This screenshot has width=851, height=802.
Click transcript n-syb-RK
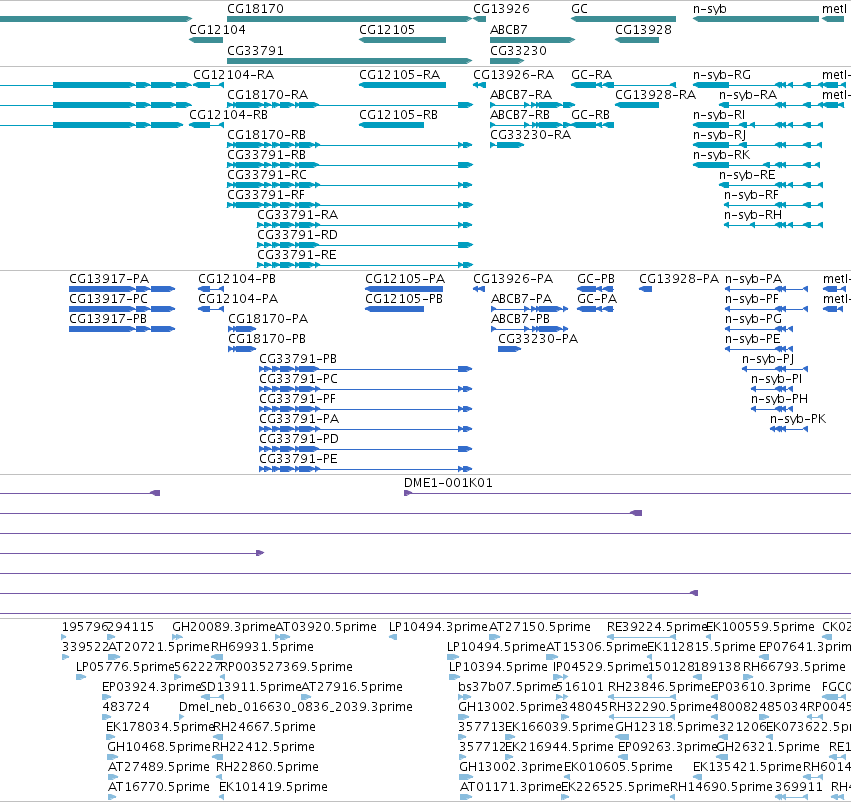point(756,165)
